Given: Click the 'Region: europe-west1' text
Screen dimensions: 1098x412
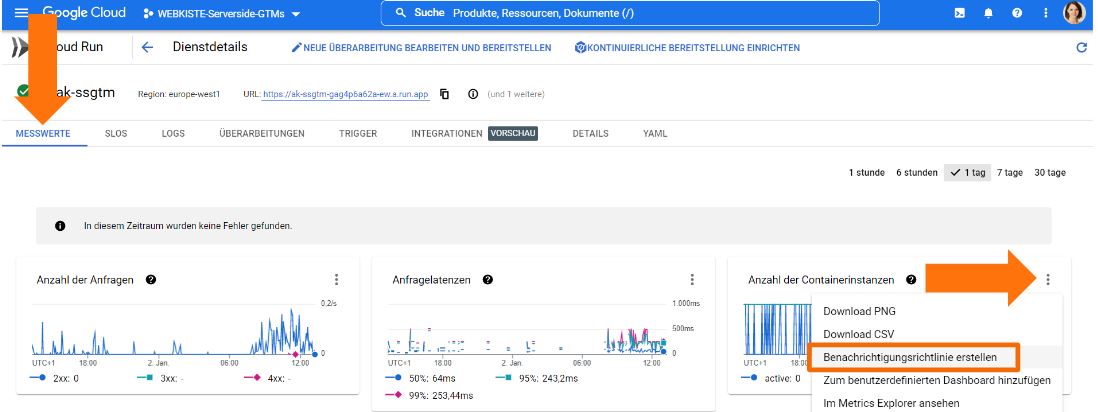Looking at the screenshot, I should tap(178, 94).
